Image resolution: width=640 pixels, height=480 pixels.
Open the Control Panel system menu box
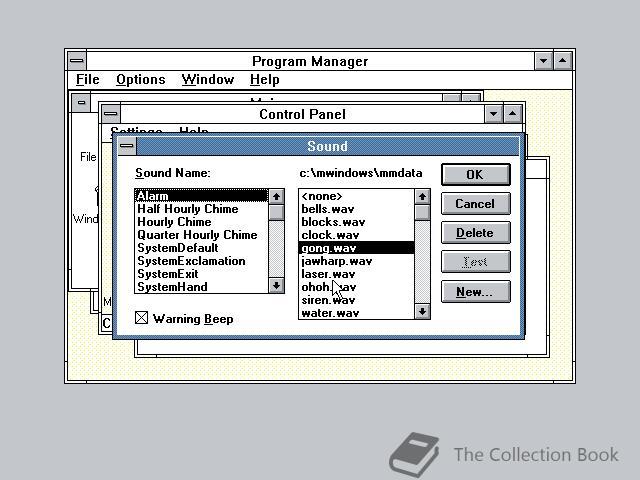coord(111,113)
